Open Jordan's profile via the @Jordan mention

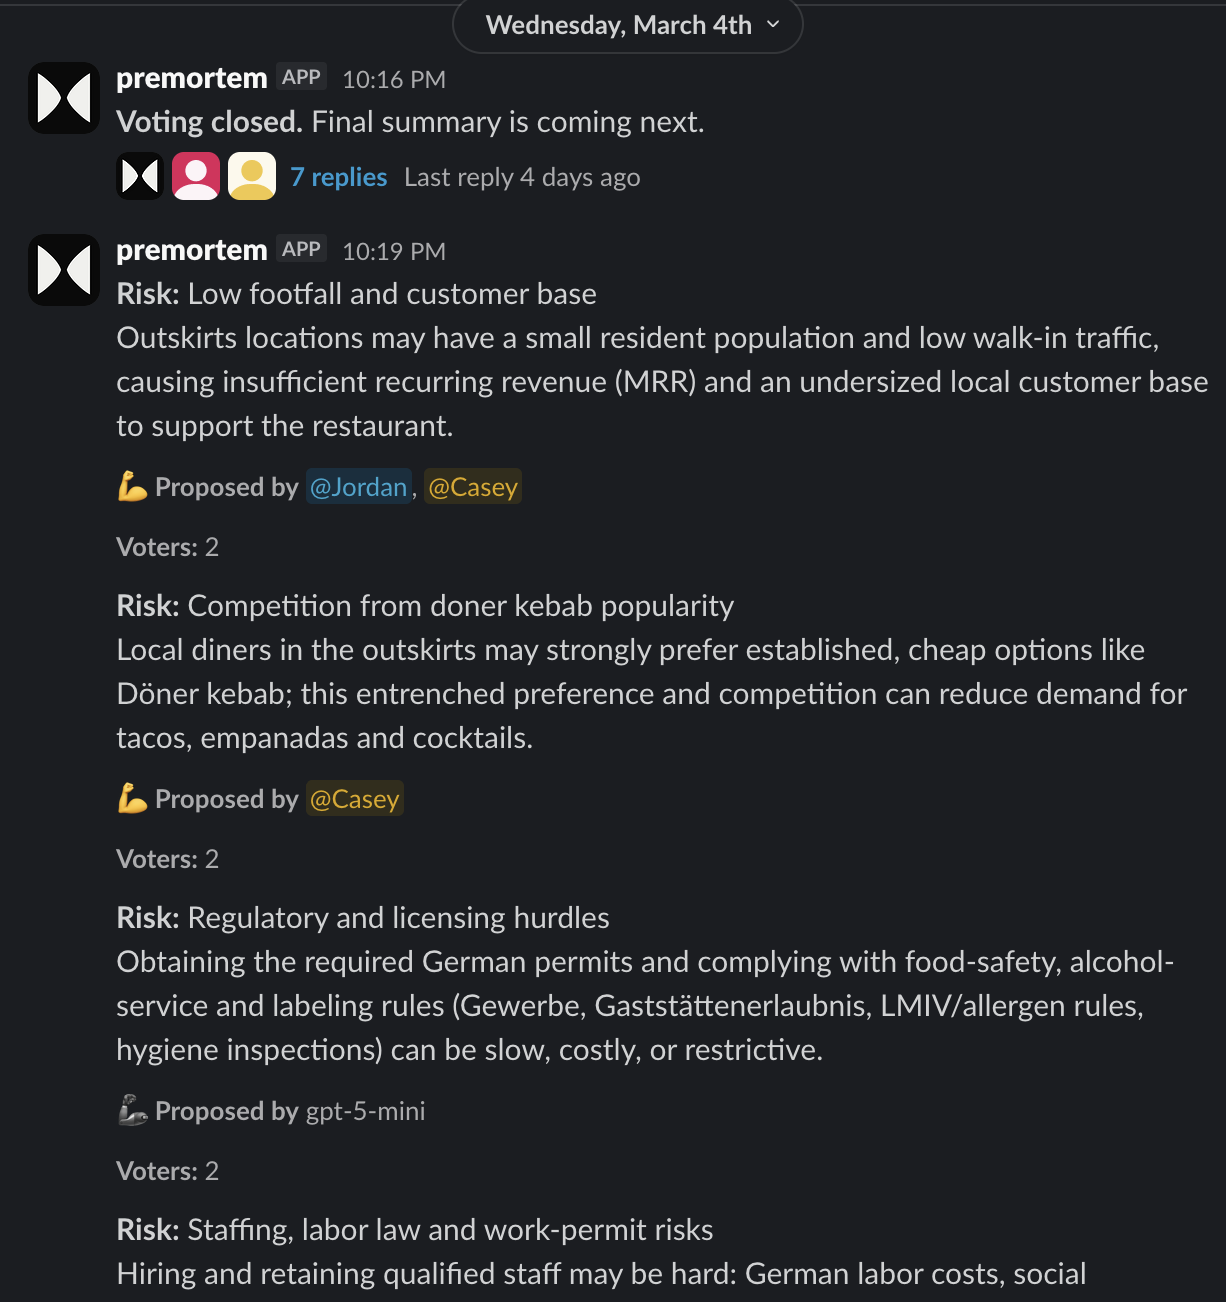[x=358, y=487]
